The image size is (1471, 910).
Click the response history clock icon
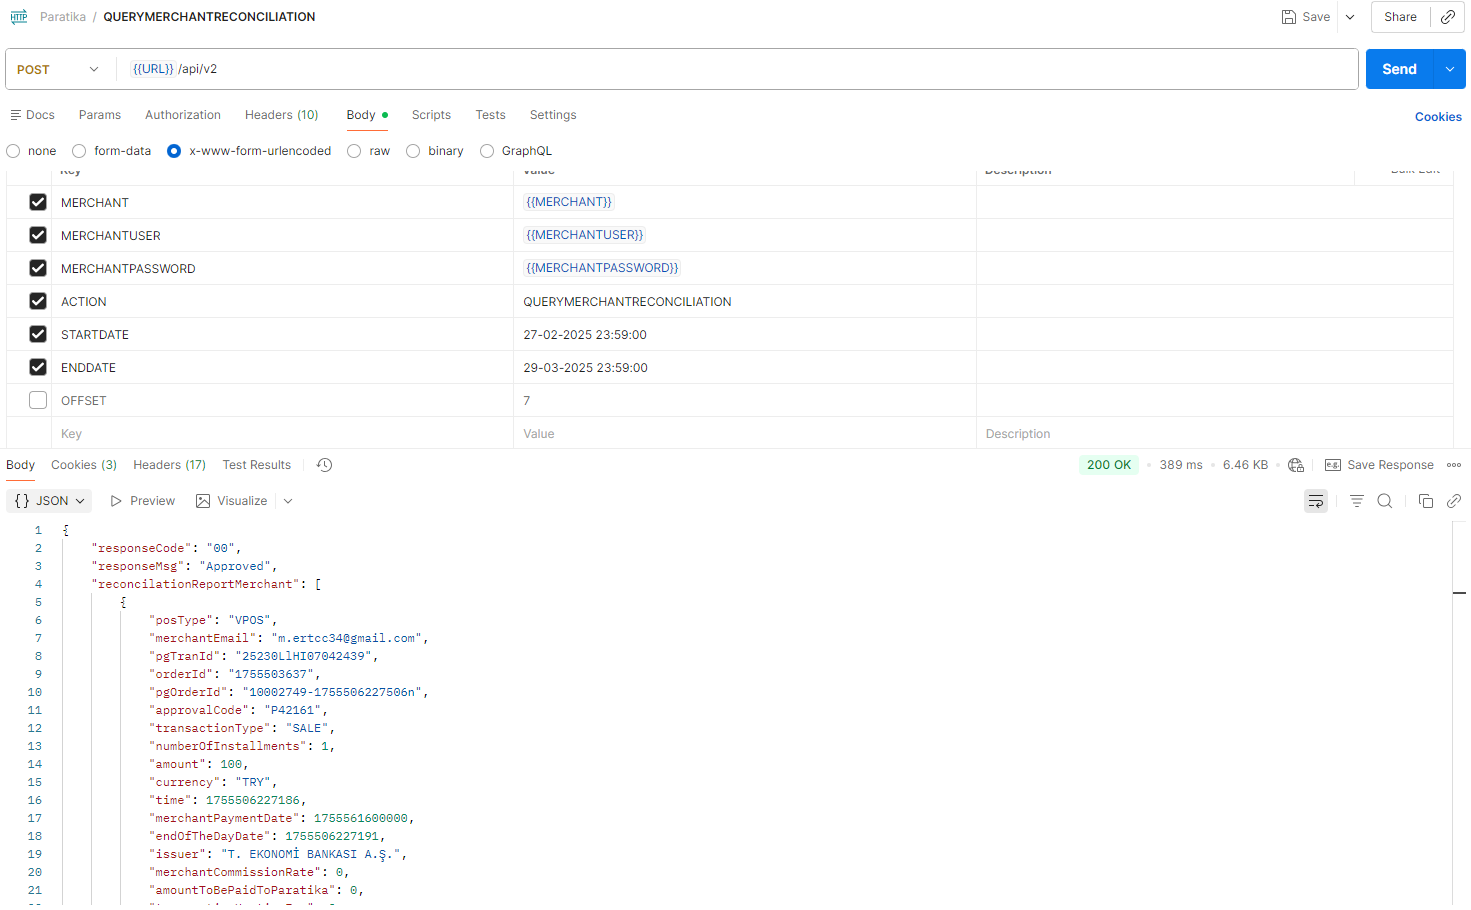[324, 465]
